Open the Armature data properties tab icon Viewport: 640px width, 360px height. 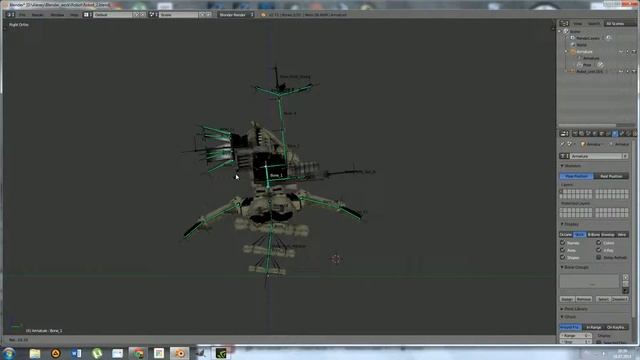pyautogui.click(x=615, y=134)
